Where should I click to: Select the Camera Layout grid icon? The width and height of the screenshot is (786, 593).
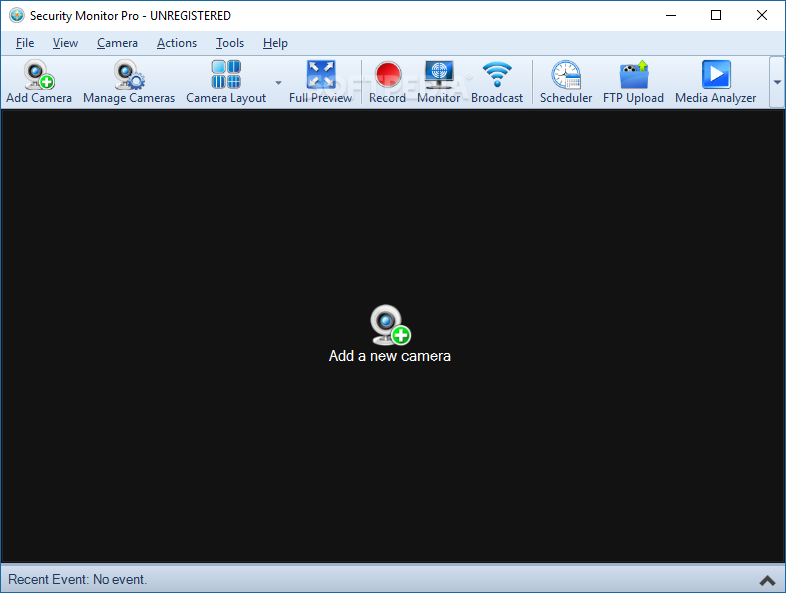point(226,75)
